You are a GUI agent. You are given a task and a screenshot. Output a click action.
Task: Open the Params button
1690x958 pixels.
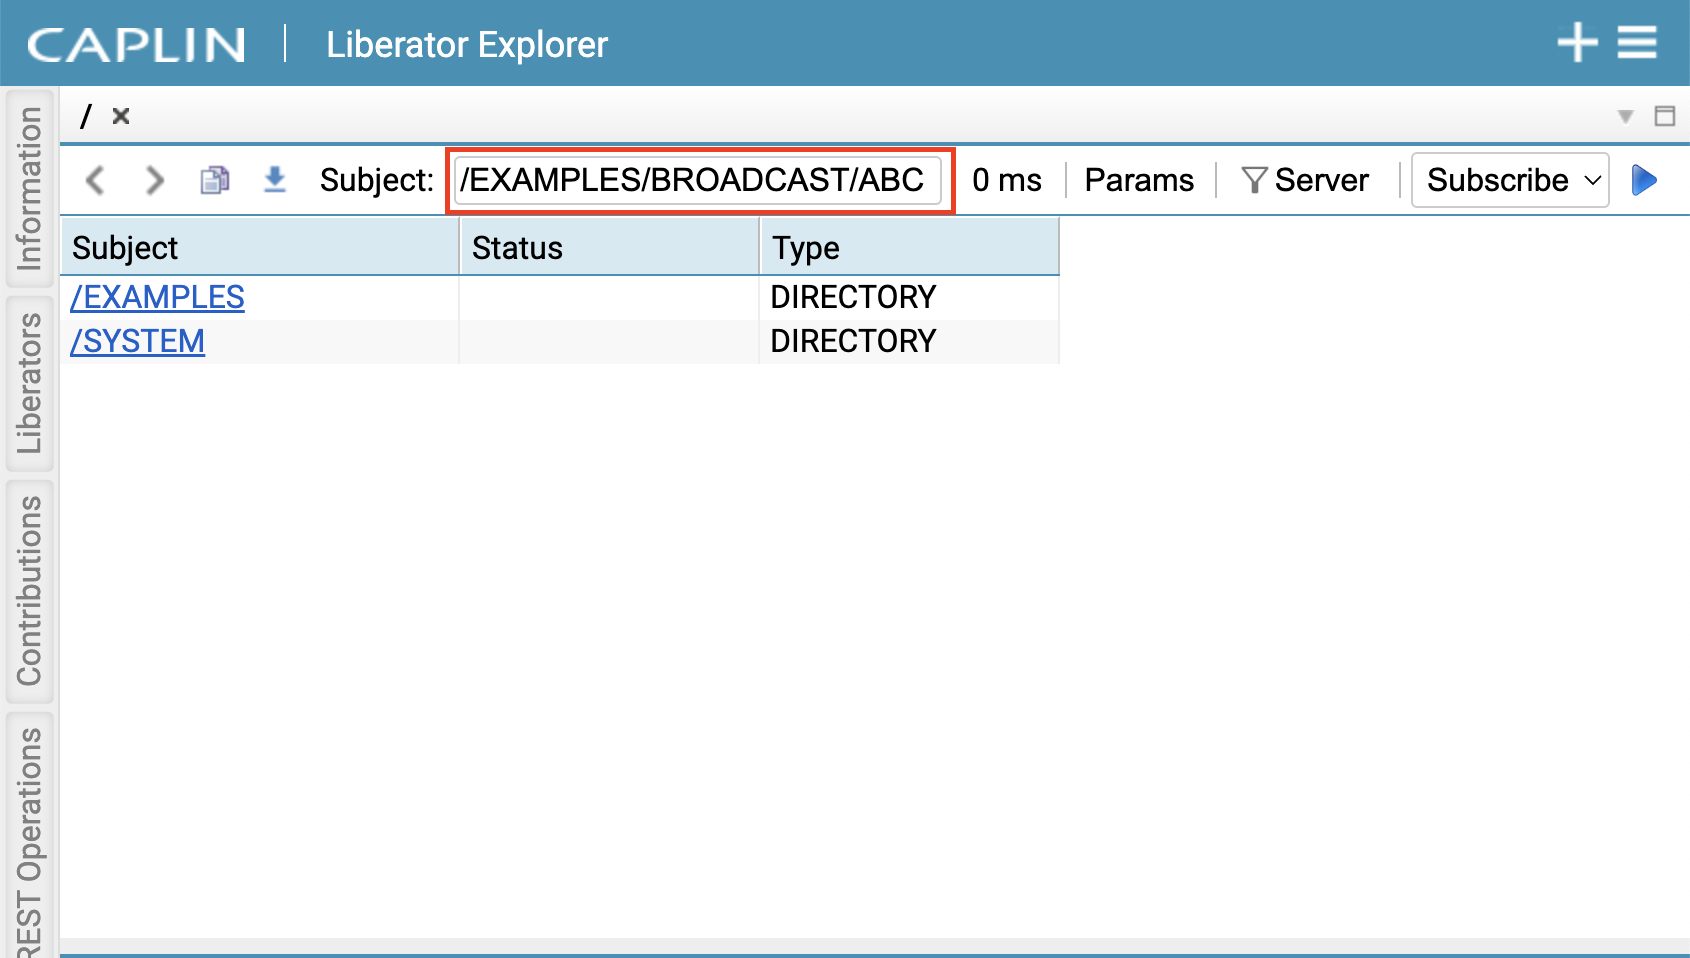(x=1139, y=180)
